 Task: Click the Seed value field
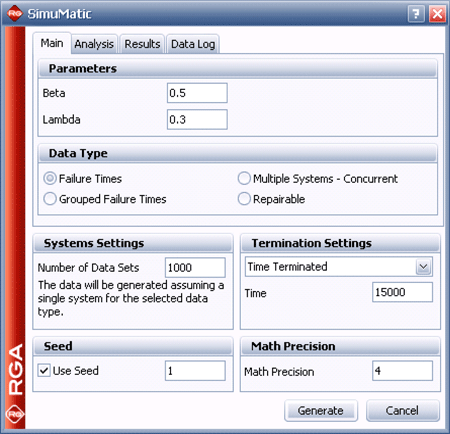pyautogui.click(x=195, y=371)
